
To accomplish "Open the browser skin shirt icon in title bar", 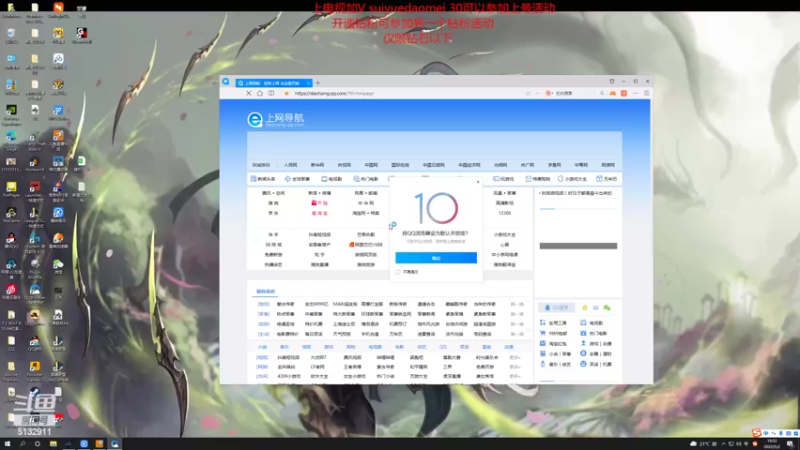I will [612, 81].
